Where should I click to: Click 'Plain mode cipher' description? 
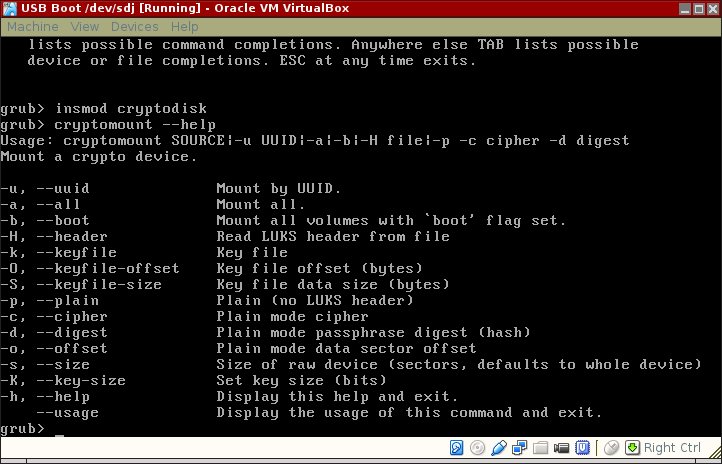[292, 317]
